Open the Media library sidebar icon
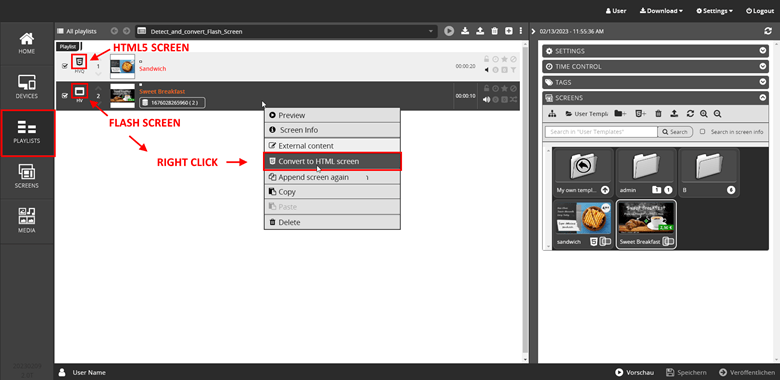780x380 pixels. pyautogui.click(x=27, y=221)
